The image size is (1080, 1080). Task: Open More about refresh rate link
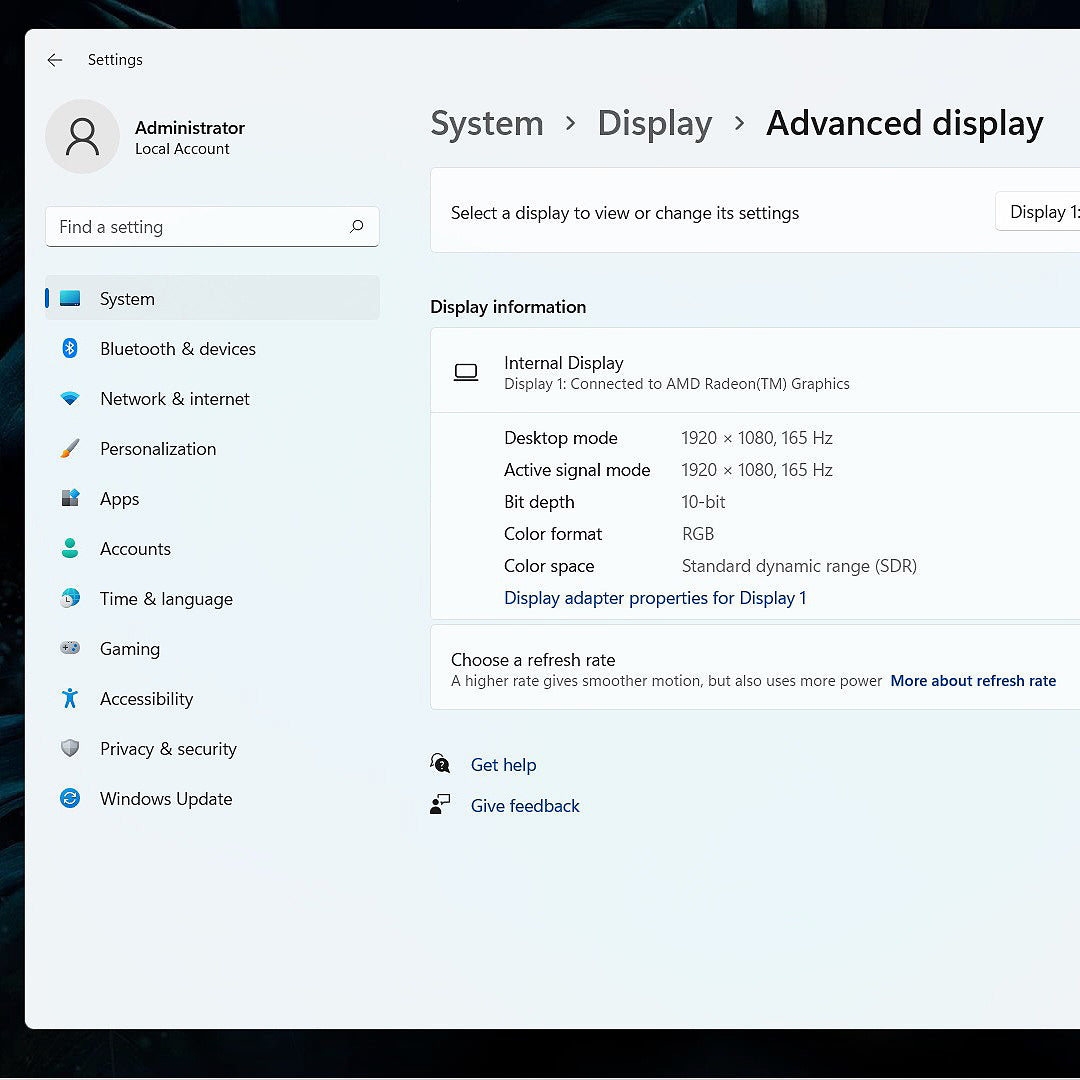click(973, 681)
